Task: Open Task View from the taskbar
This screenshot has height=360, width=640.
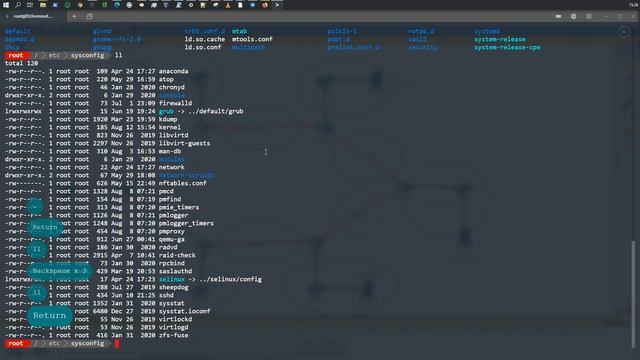Action: tap(30, 5)
